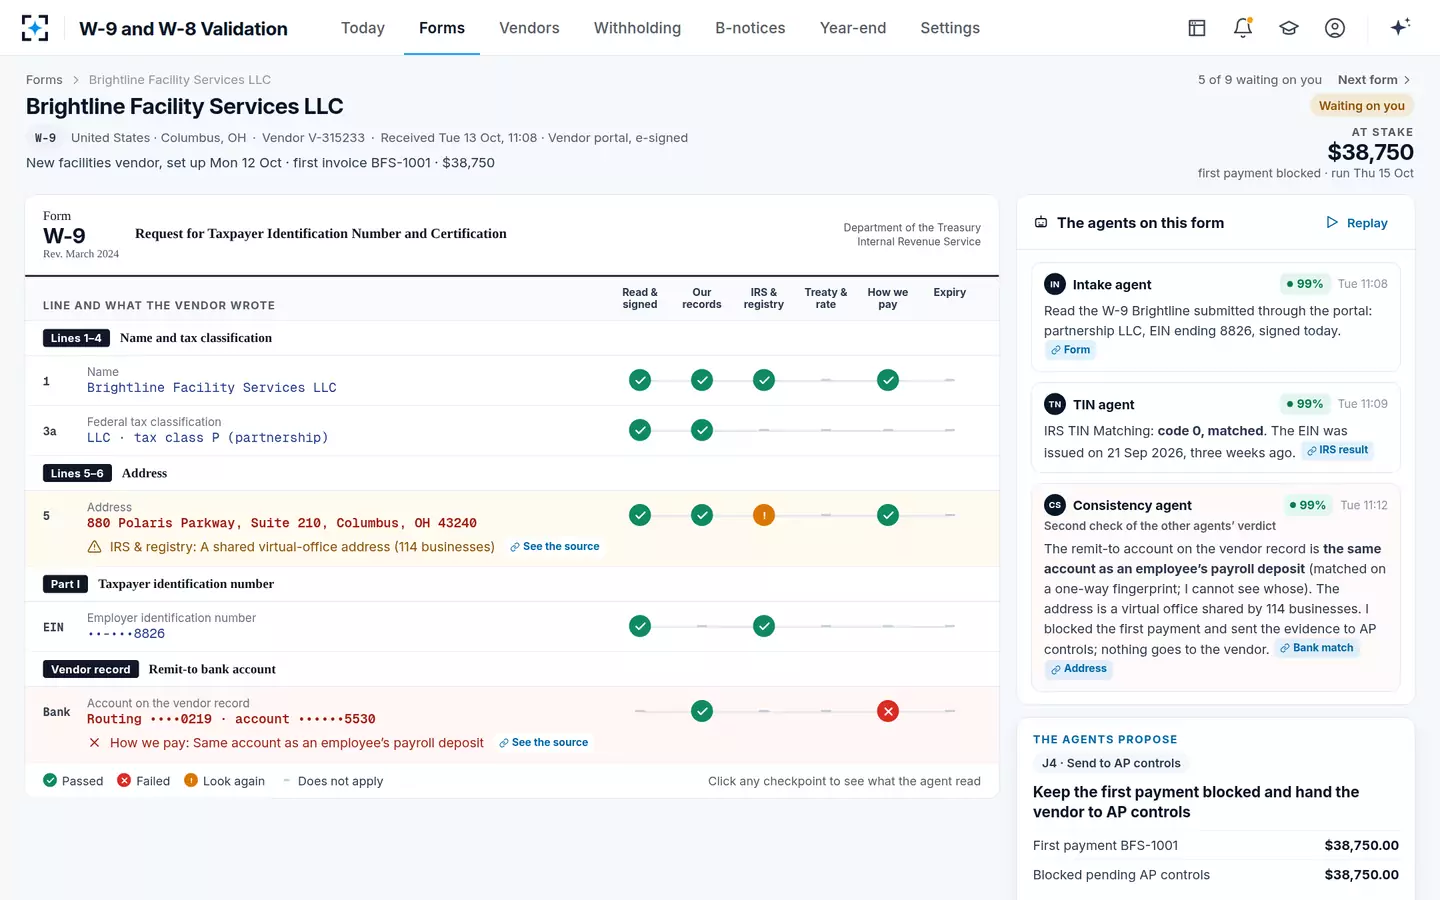Go to Next form

click(1374, 80)
